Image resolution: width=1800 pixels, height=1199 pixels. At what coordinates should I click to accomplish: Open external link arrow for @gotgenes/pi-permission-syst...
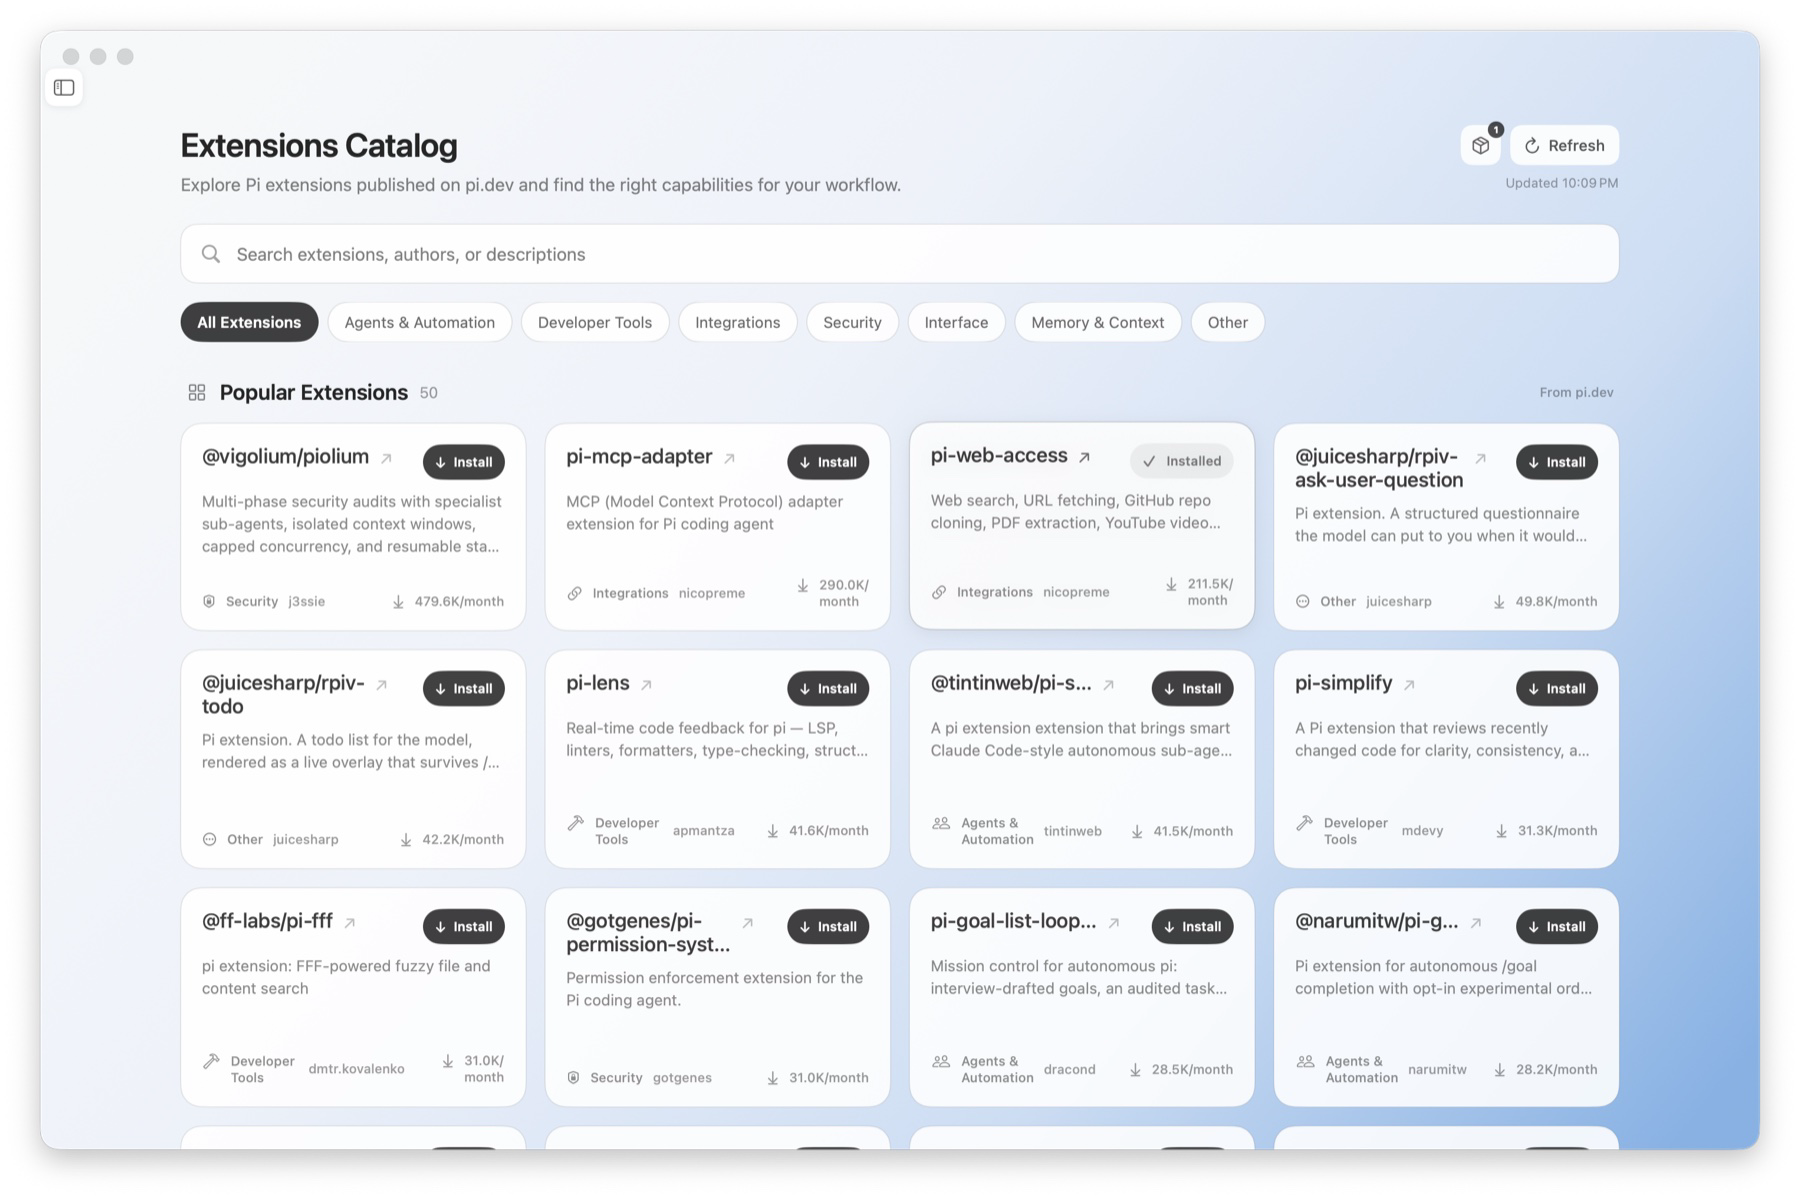point(748,924)
